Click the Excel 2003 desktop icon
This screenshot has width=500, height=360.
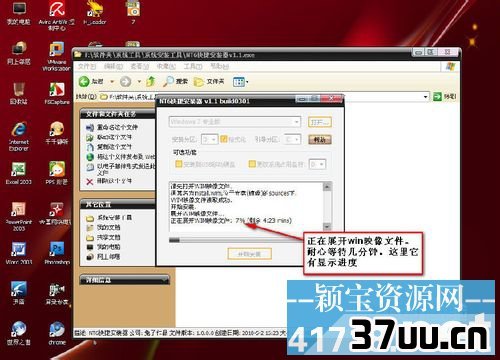(19, 173)
